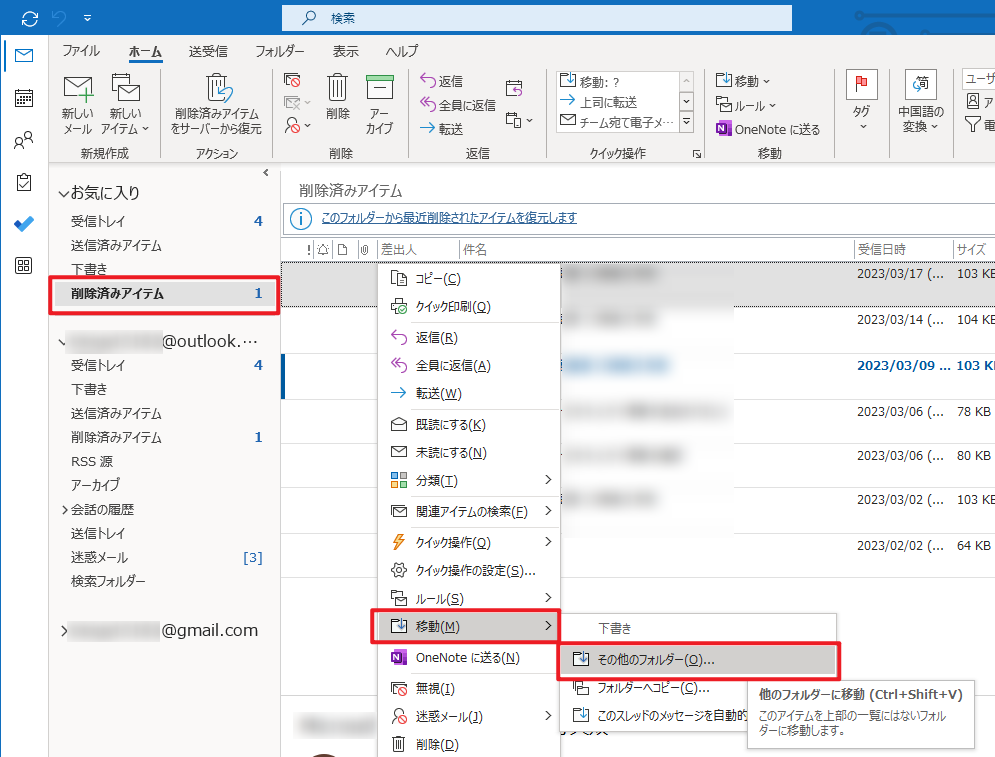
Task: Choose フォルダーへコピー(C)... in the submenu
Action: point(654,688)
